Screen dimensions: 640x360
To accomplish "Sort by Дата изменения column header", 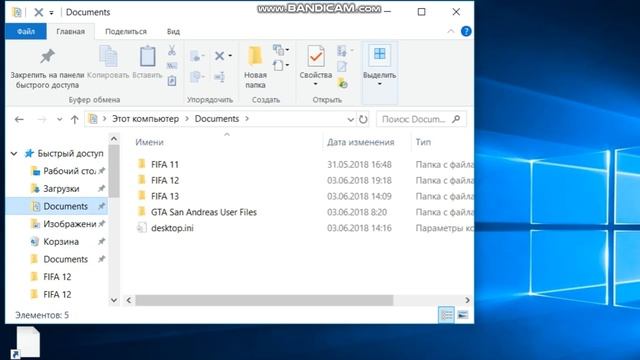I will click(x=360, y=142).
